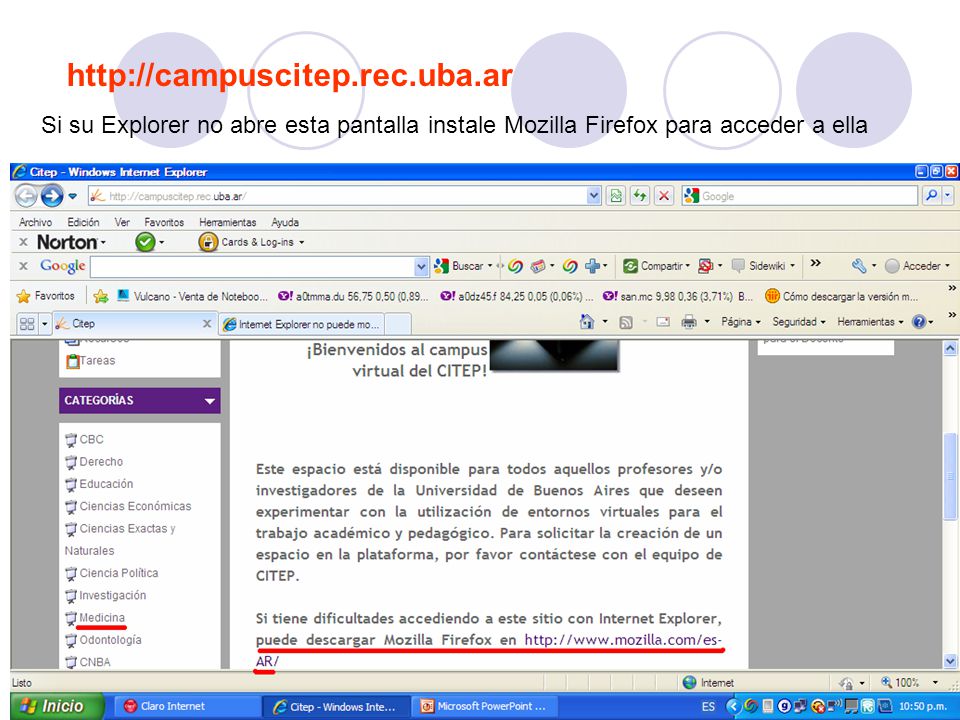Close the Google toolbar with its X
The width and height of the screenshot is (960, 720).
click(x=23, y=266)
